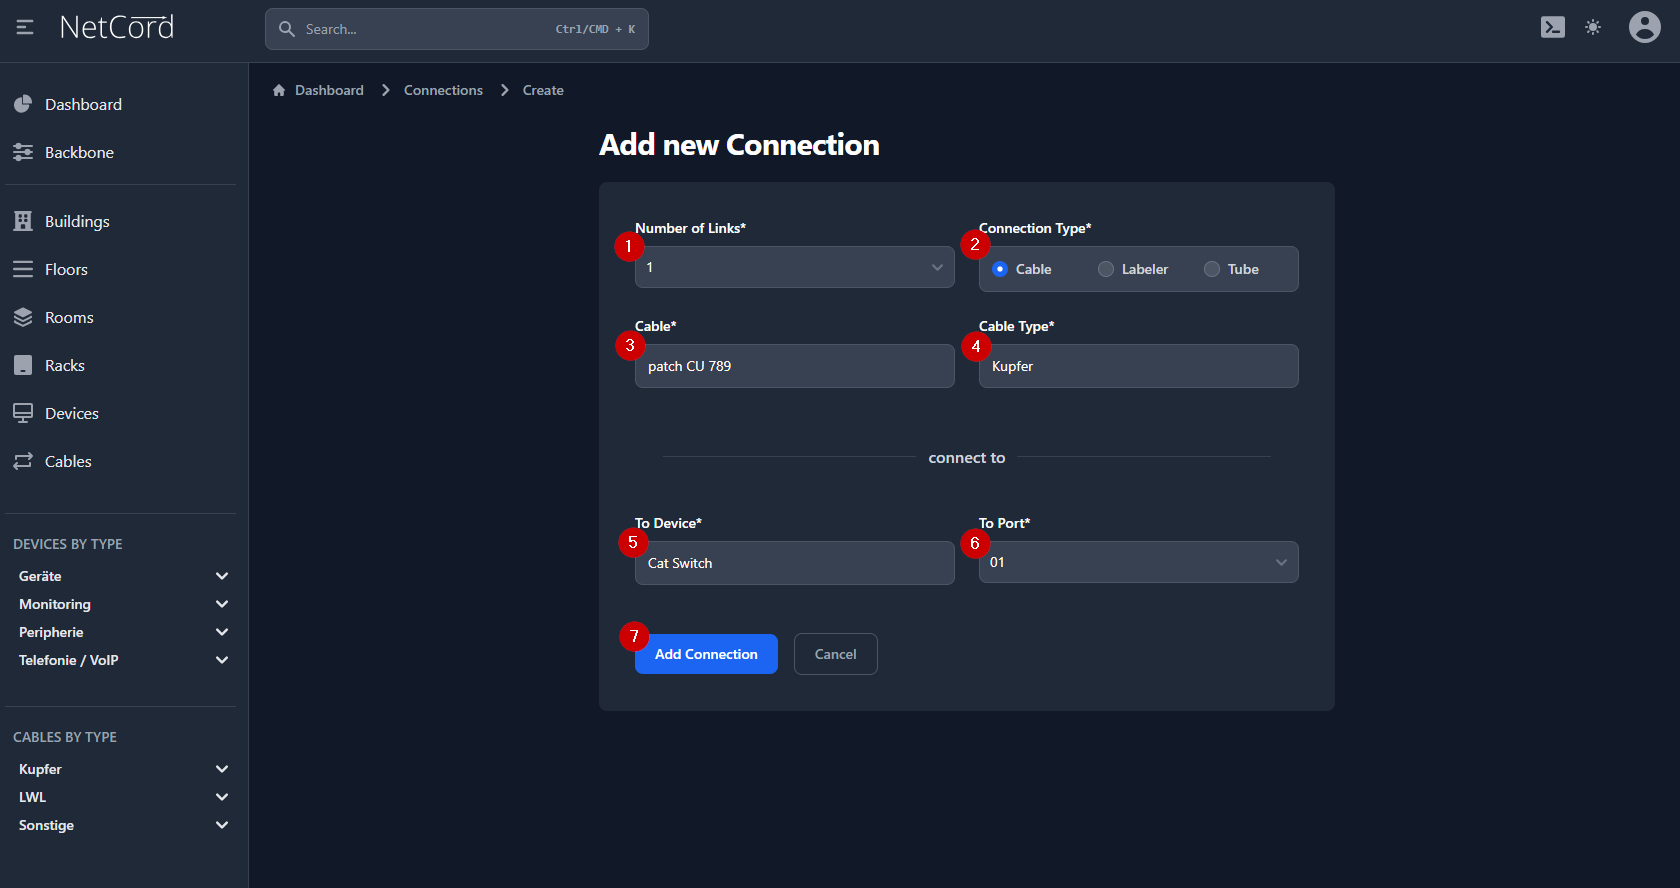Open the terminal console icon
The width and height of the screenshot is (1680, 888).
pos(1552,28)
